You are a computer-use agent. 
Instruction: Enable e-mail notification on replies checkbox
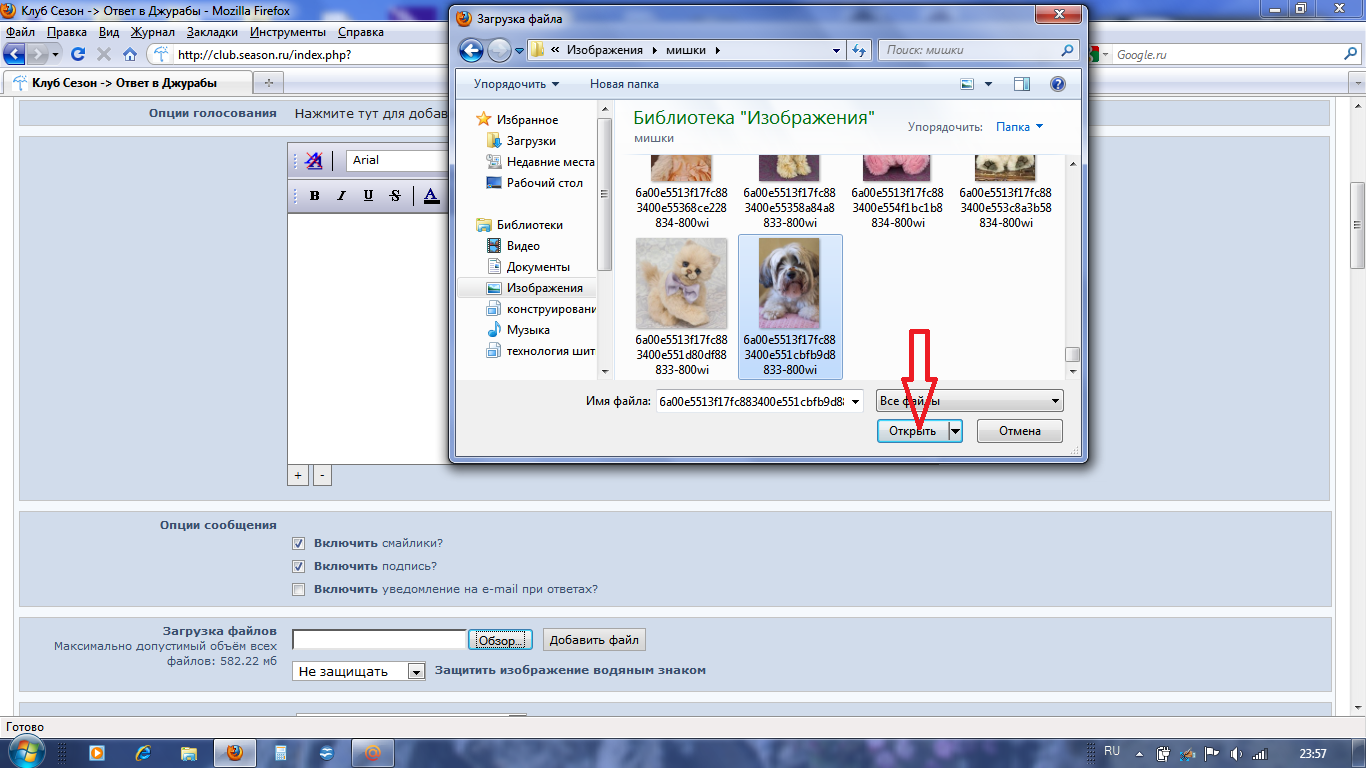pyautogui.click(x=298, y=589)
